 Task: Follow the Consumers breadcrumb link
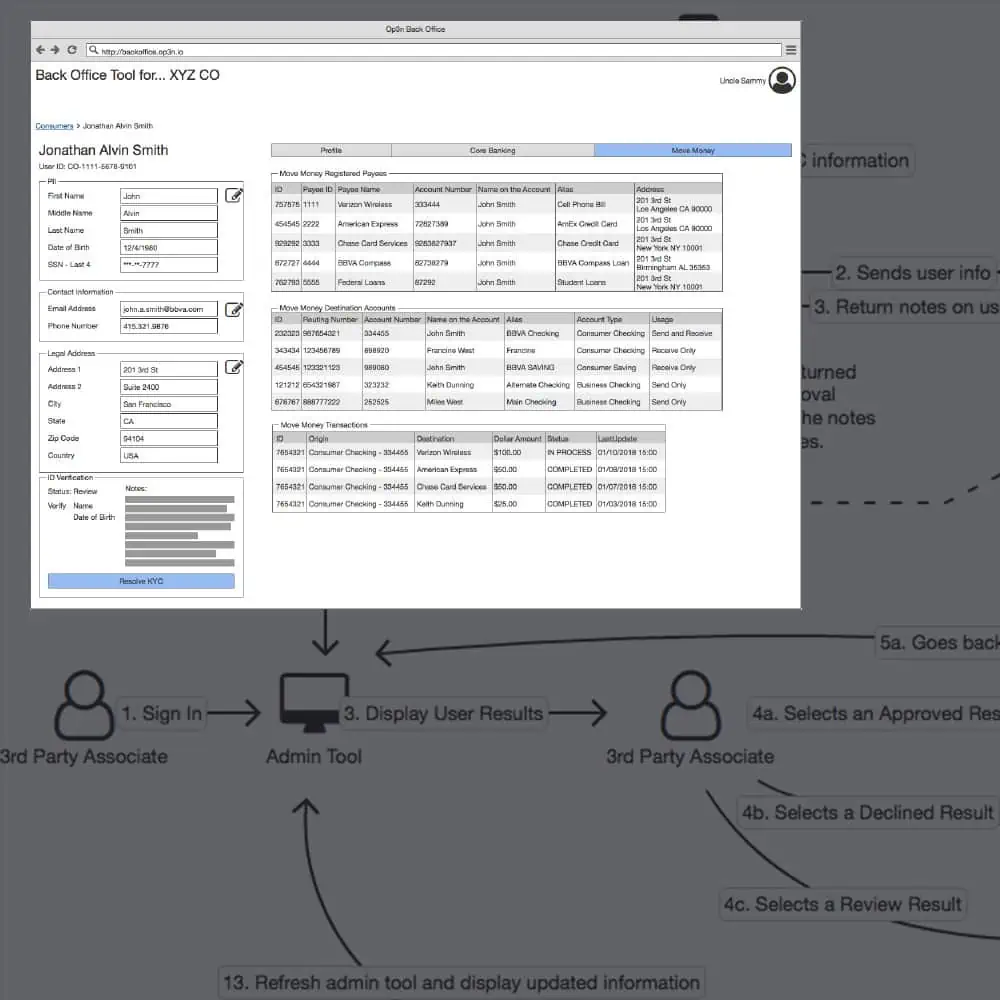pos(54,126)
